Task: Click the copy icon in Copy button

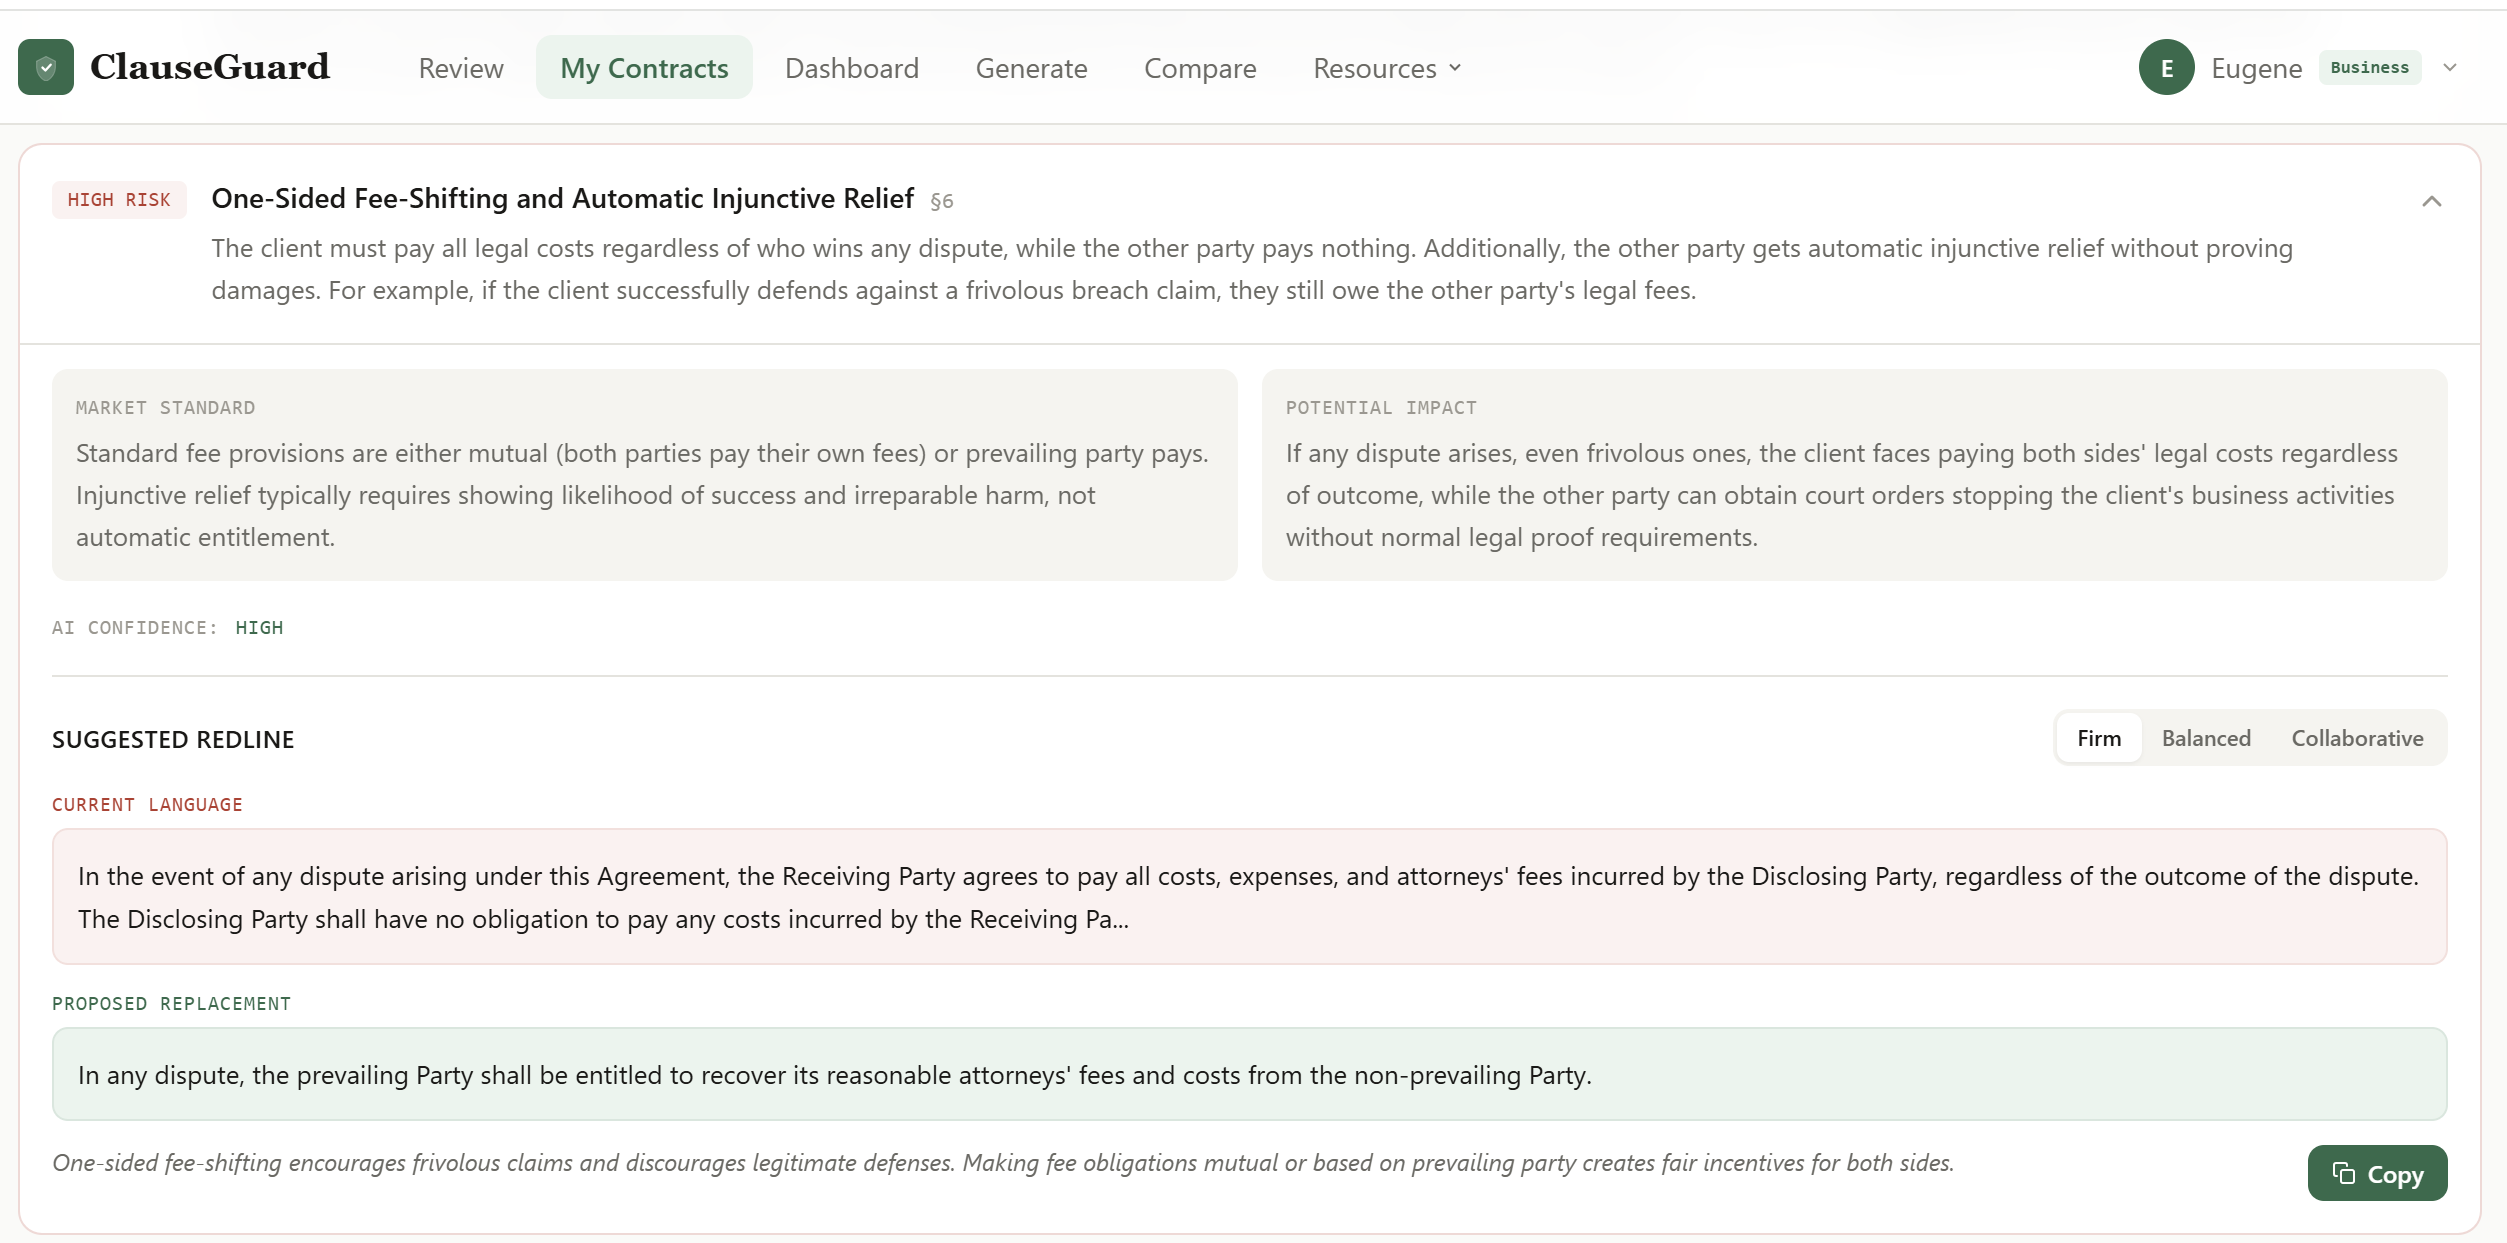Action: (x=2343, y=1173)
